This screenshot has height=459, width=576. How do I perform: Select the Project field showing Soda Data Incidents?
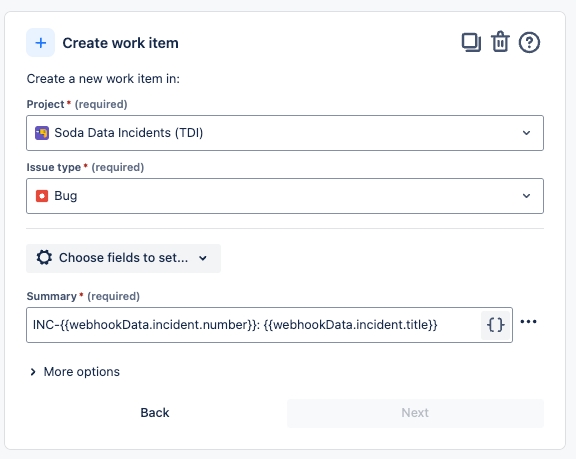point(285,133)
